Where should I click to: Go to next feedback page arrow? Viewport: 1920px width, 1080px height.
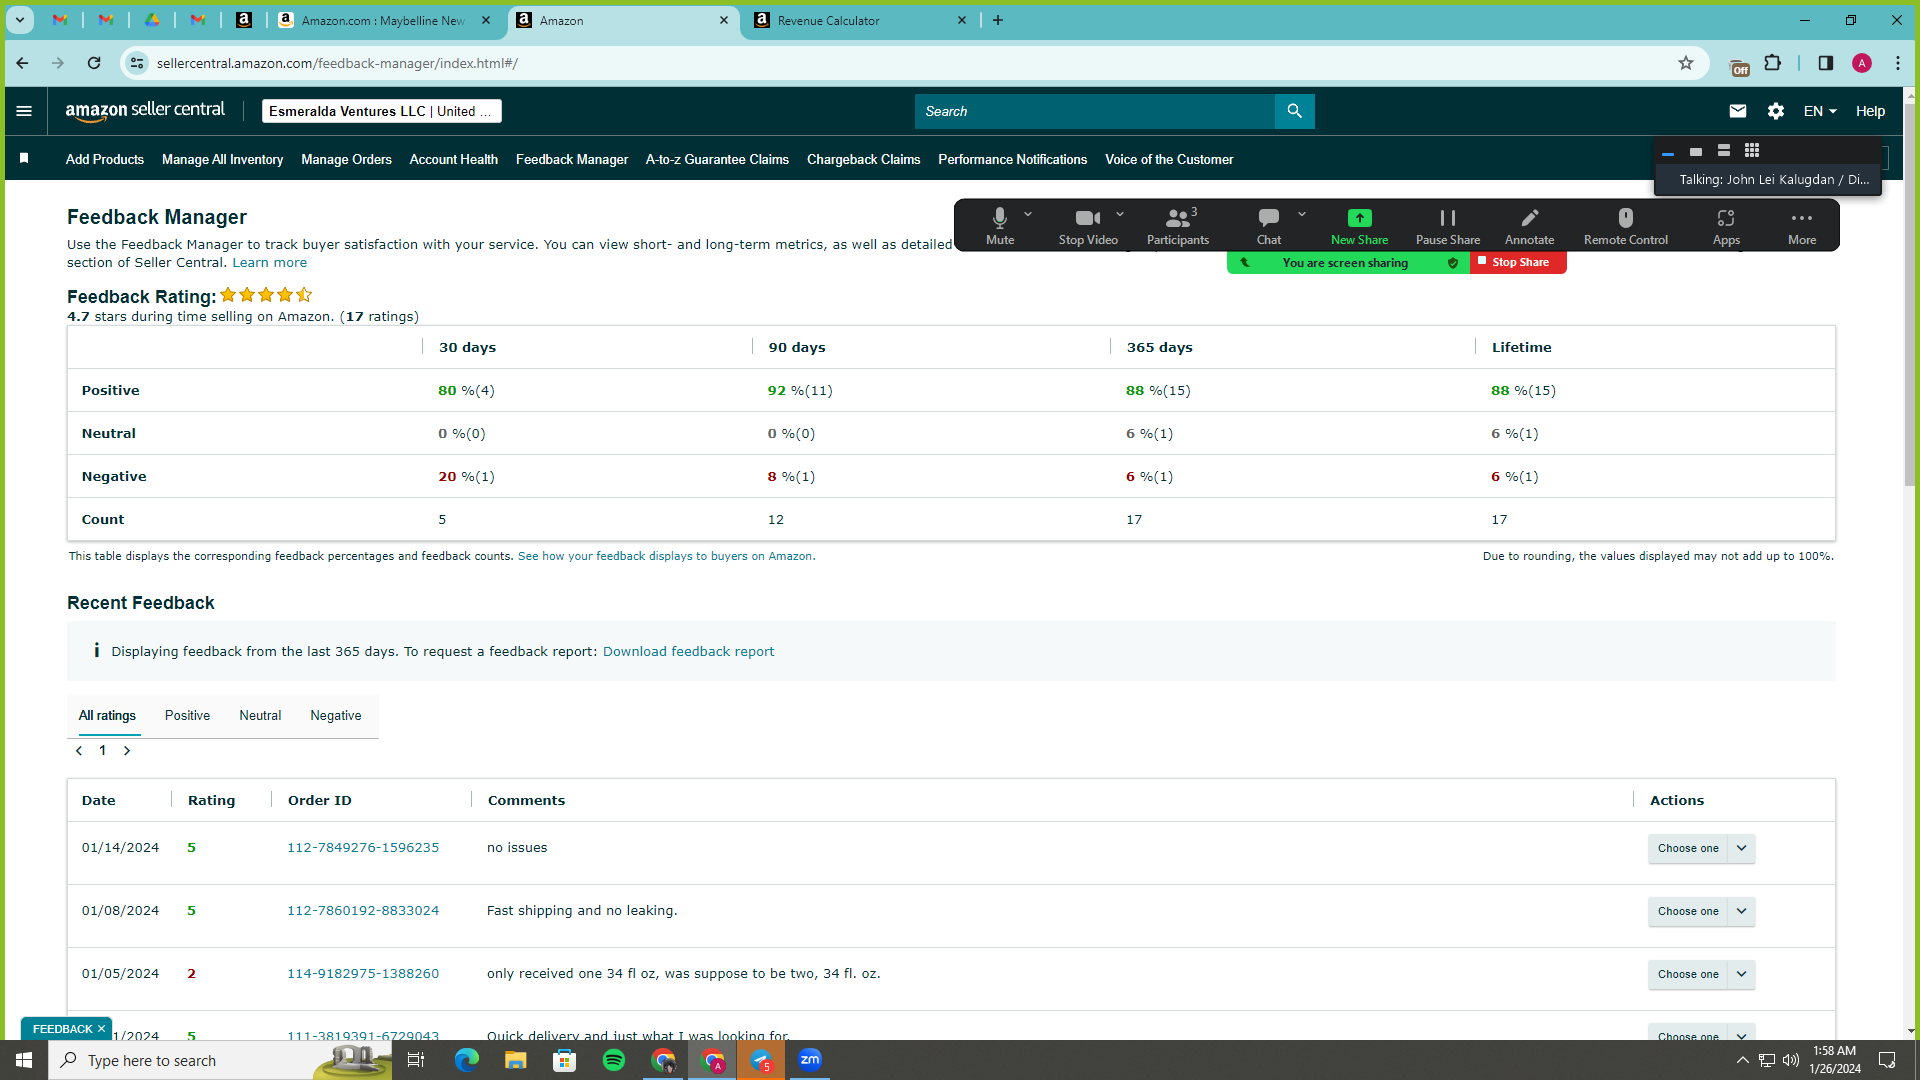[127, 750]
